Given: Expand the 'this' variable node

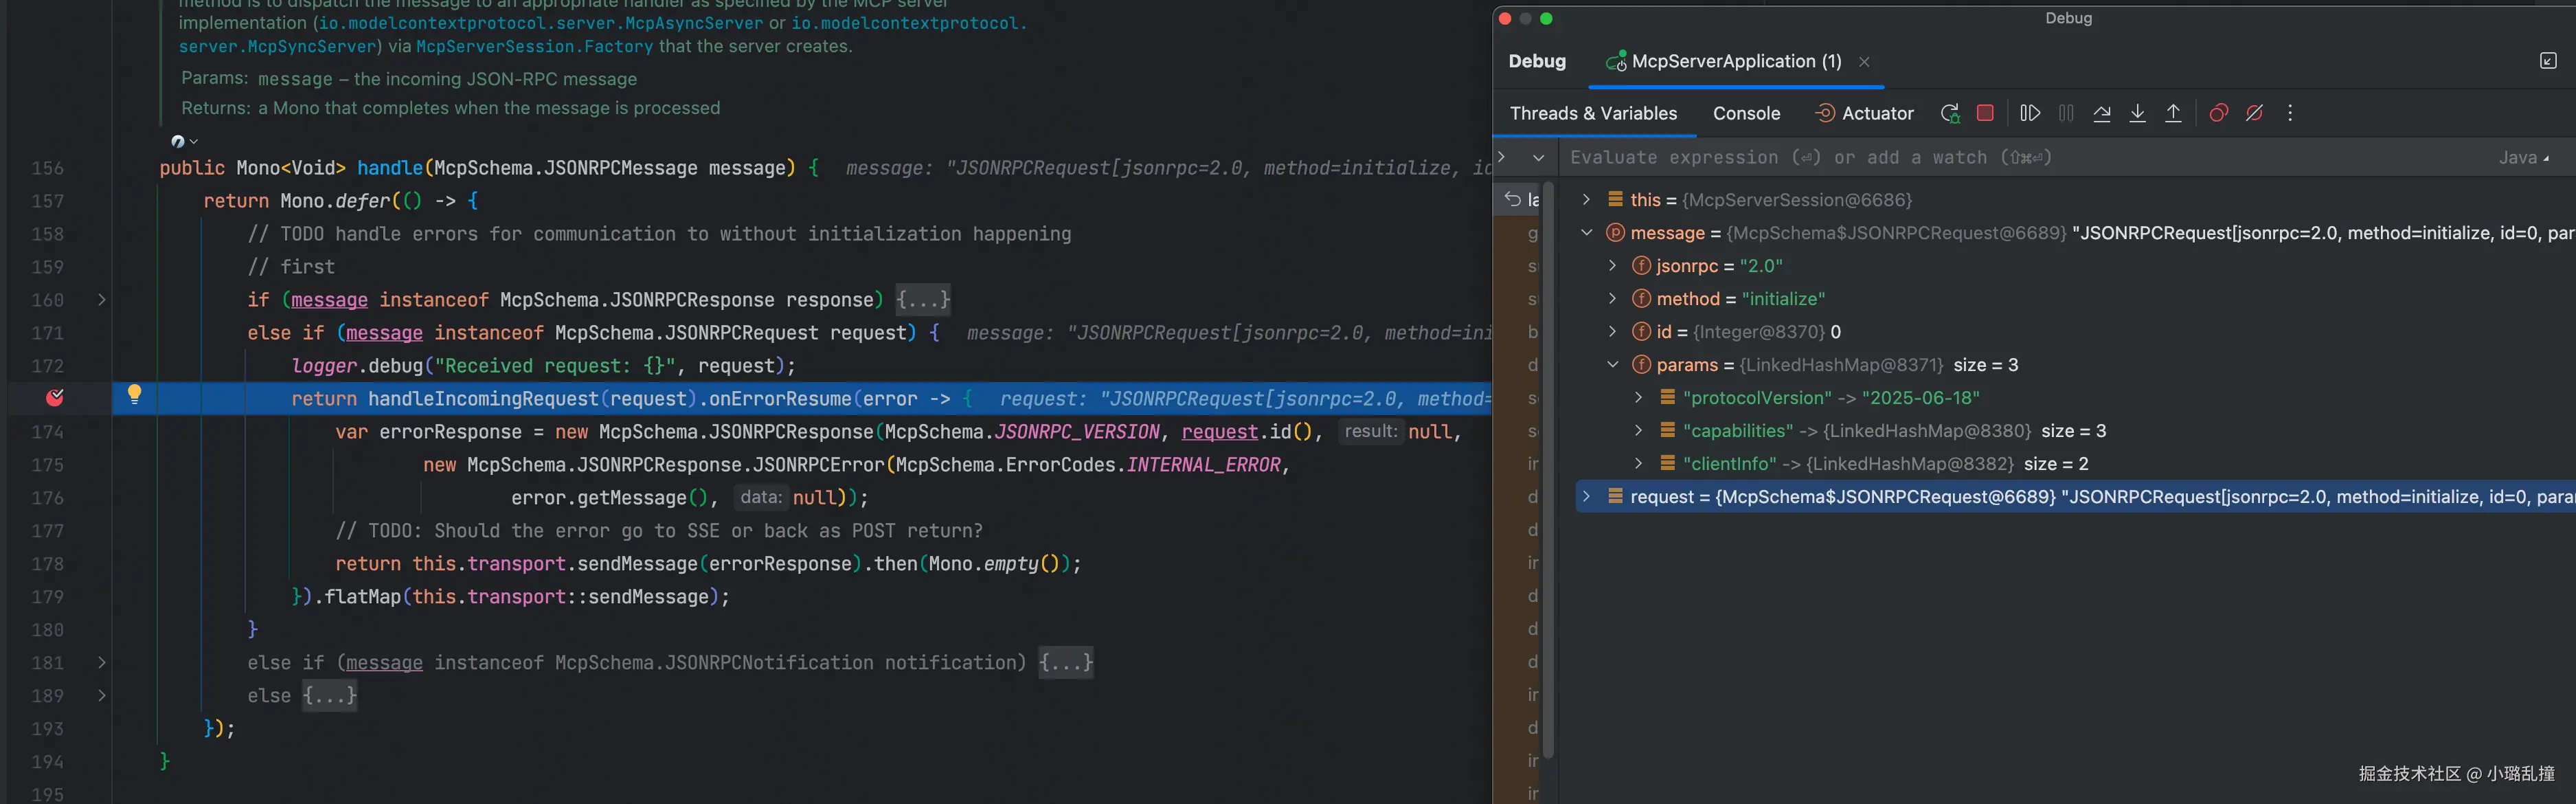Looking at the screenshot, I should [1586, 199].
